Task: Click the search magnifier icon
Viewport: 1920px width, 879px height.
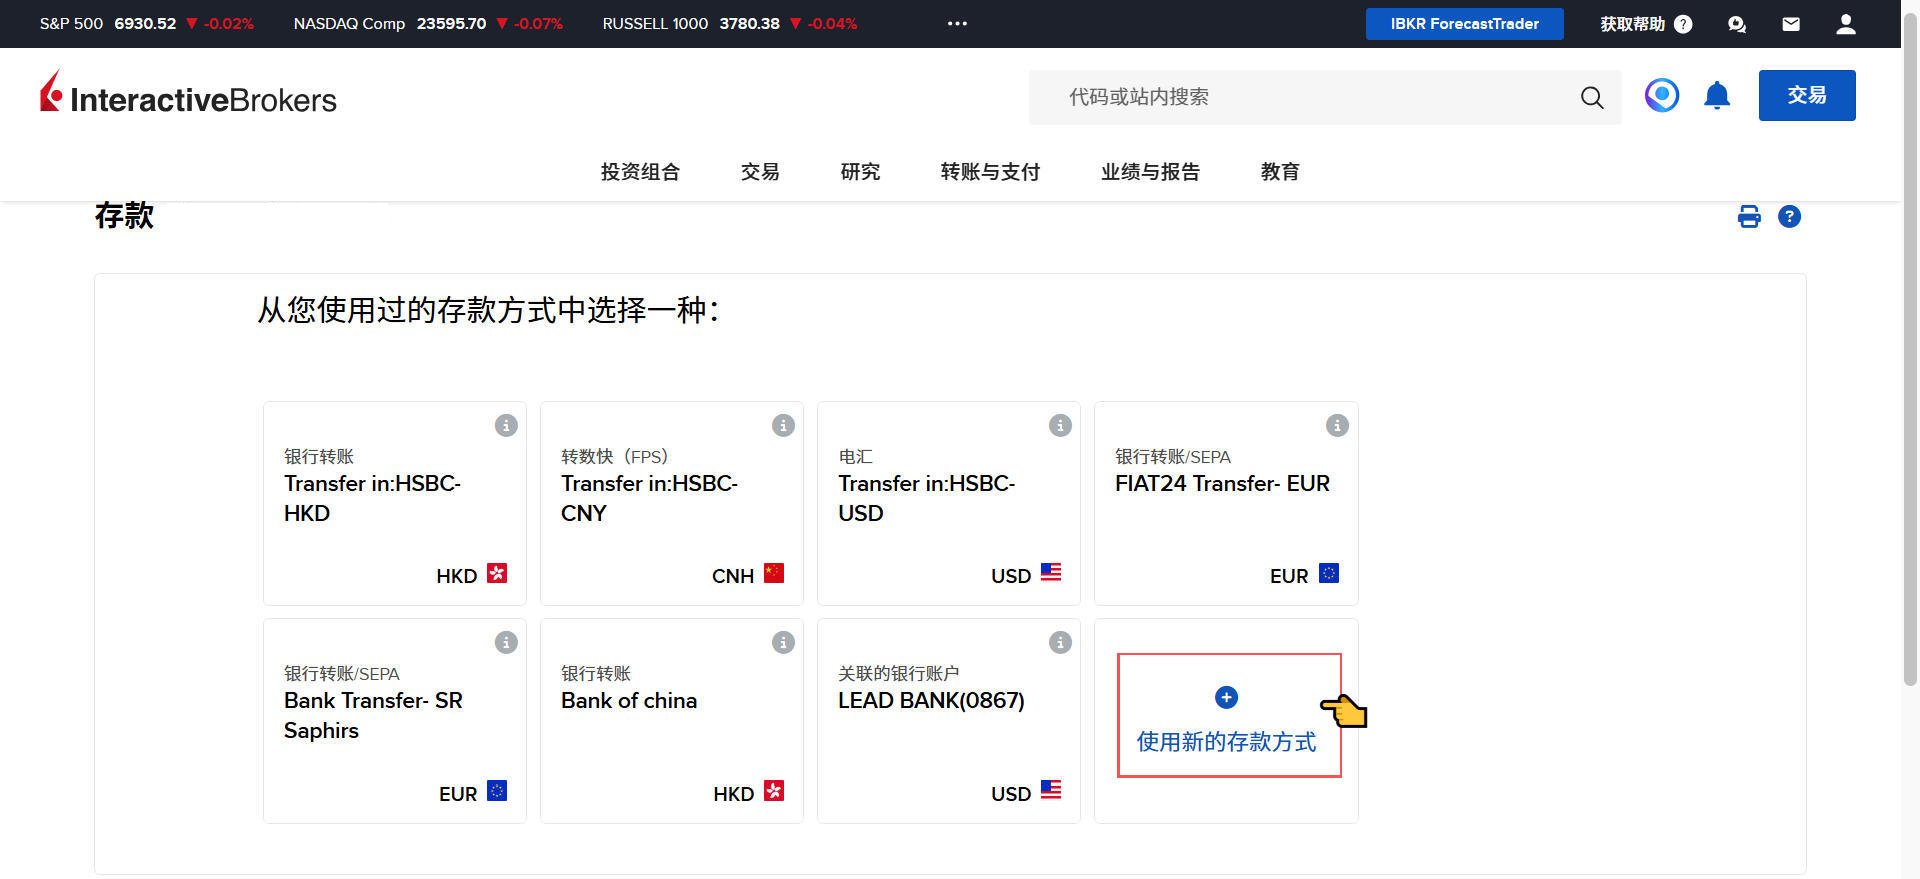Action: pyautogui.click(x=1591, y=98)
